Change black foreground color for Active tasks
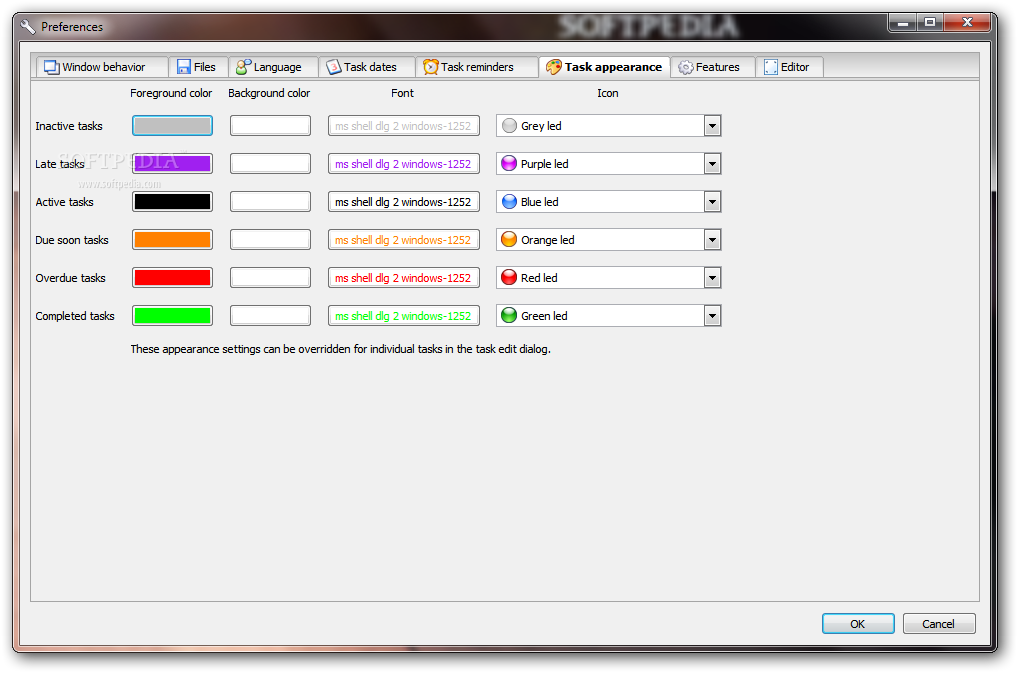This screenshot has width=1018, height=673. coord(172,202)
